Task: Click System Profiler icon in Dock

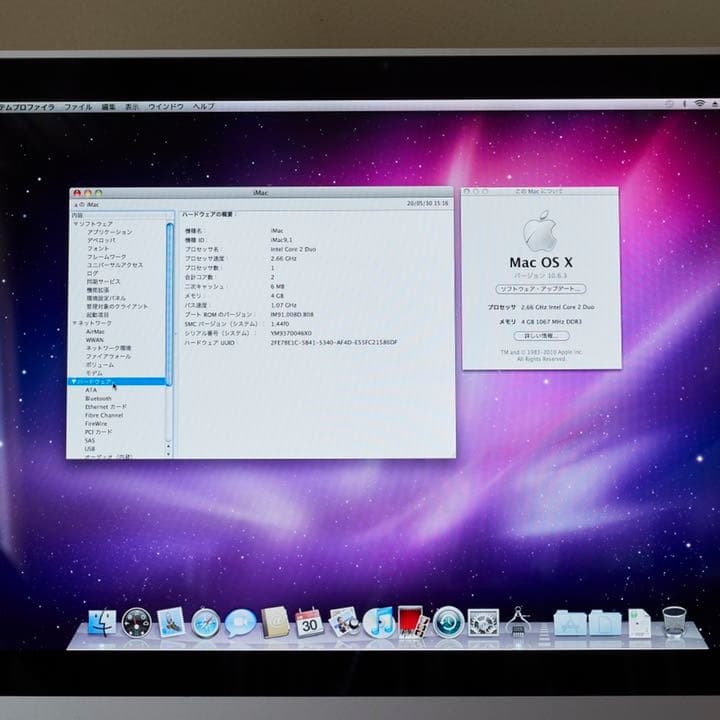Action: [x=518, y=622]
